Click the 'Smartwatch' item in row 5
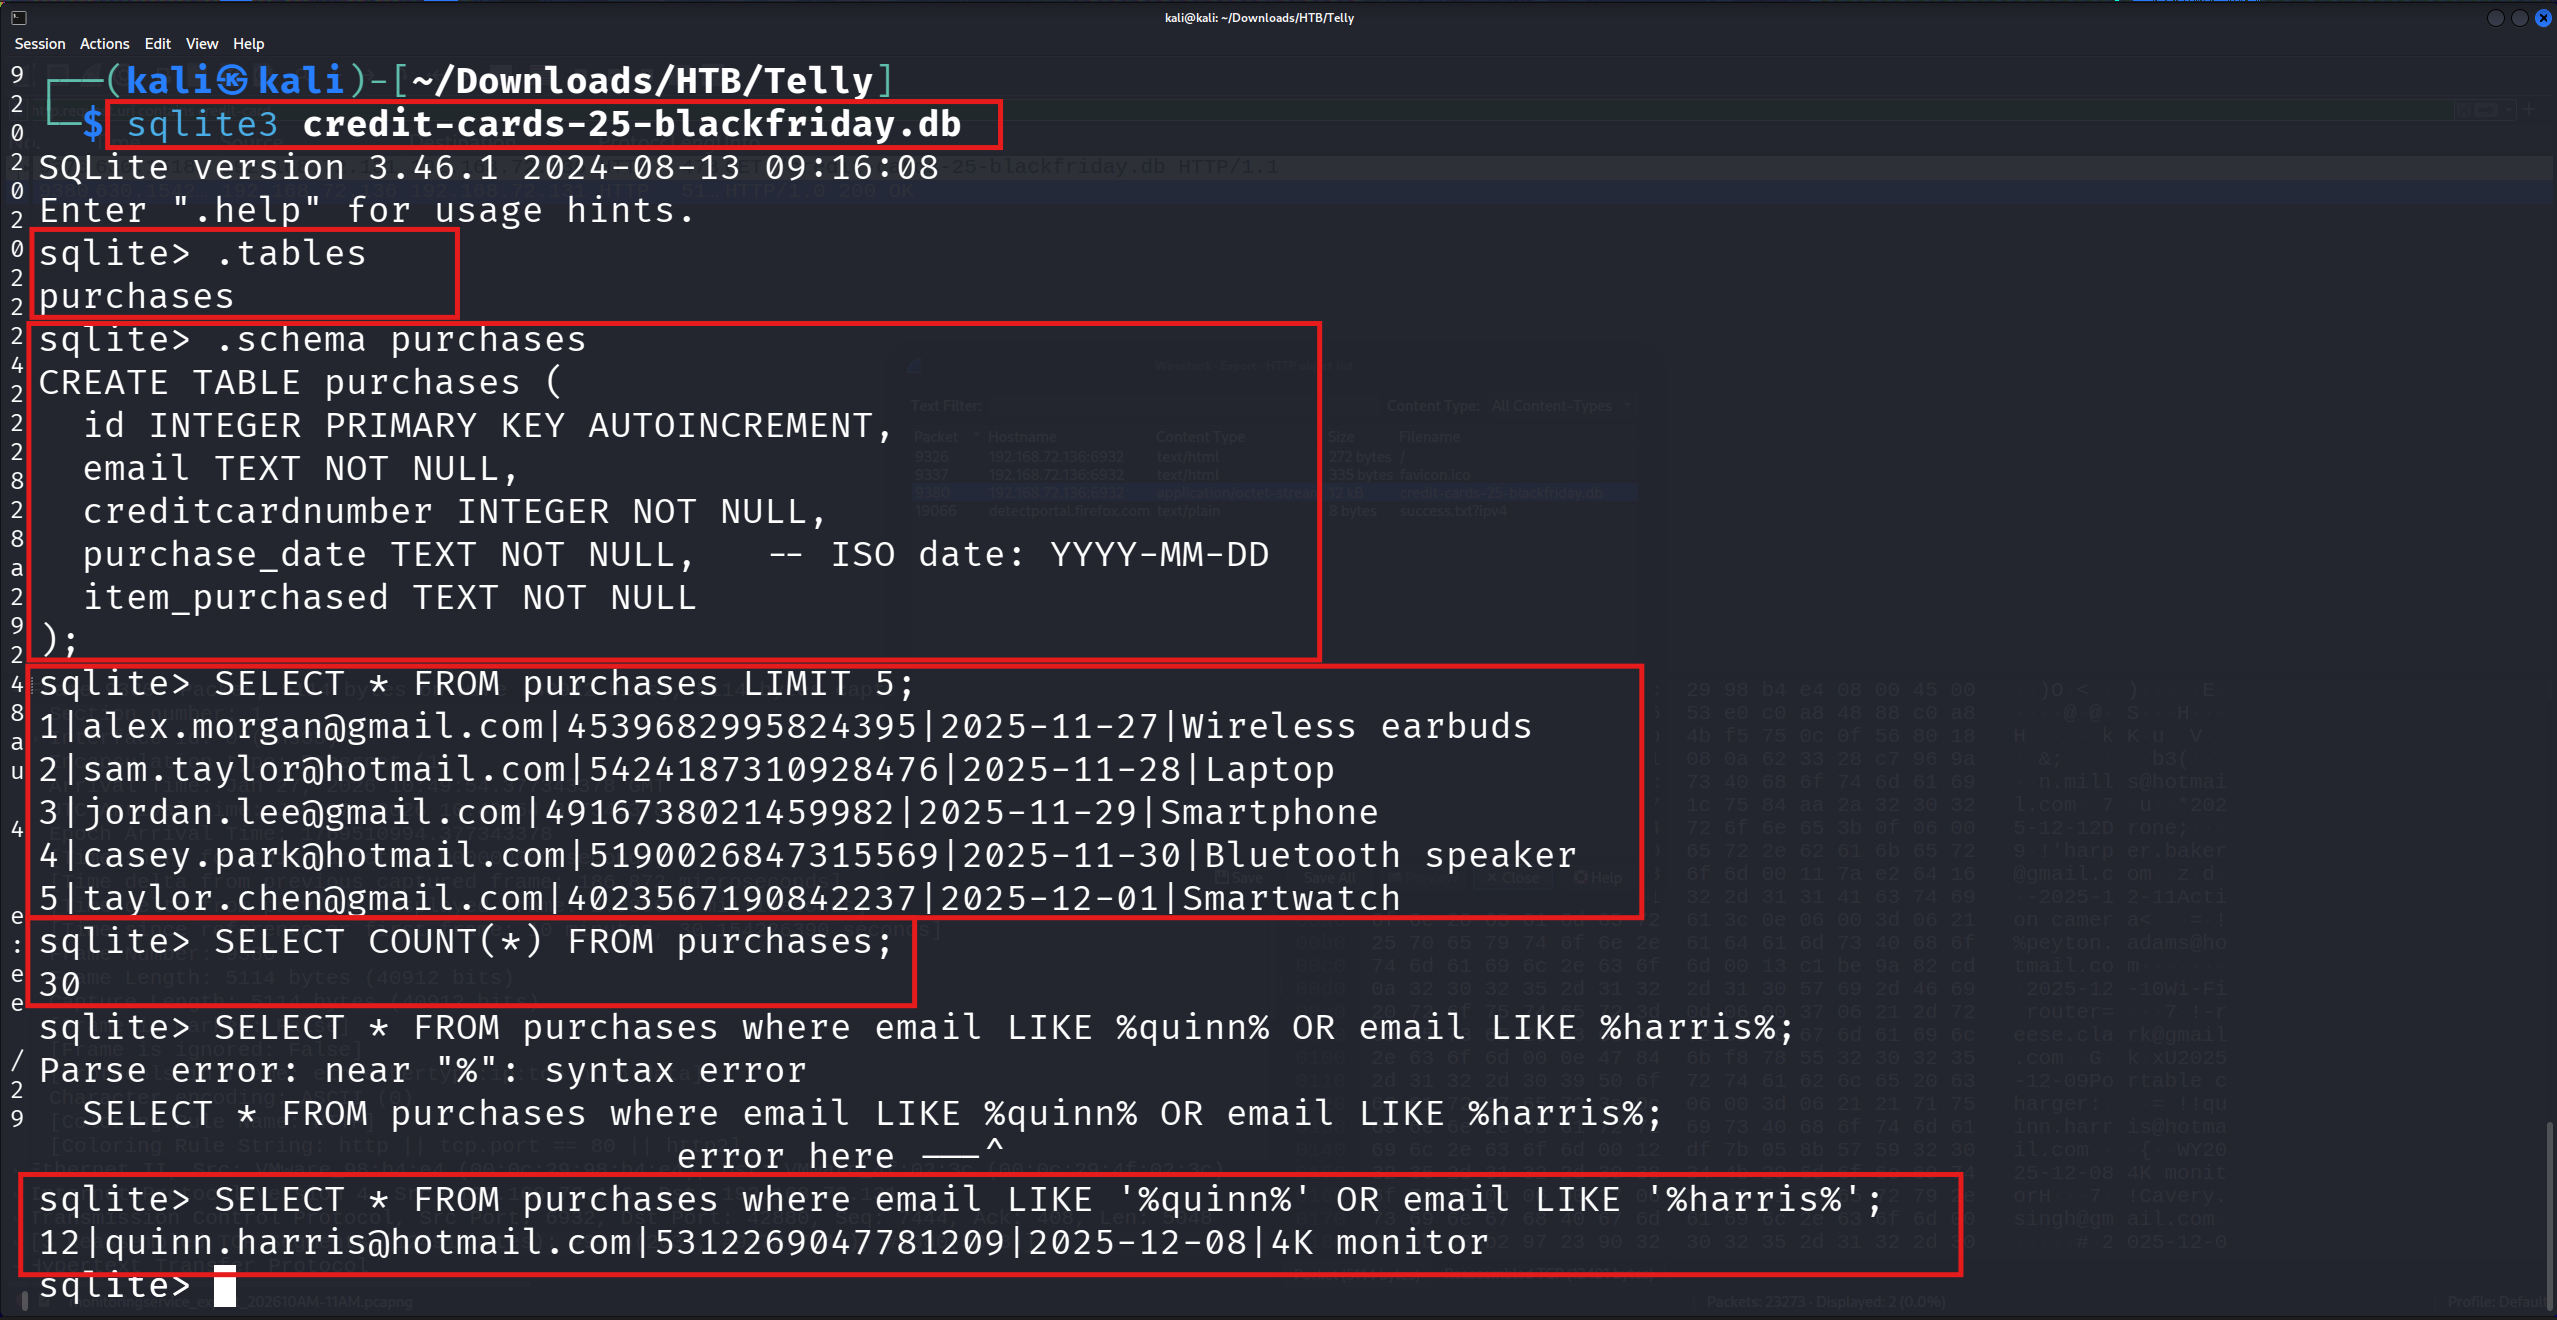 (x=1292, y=899)
